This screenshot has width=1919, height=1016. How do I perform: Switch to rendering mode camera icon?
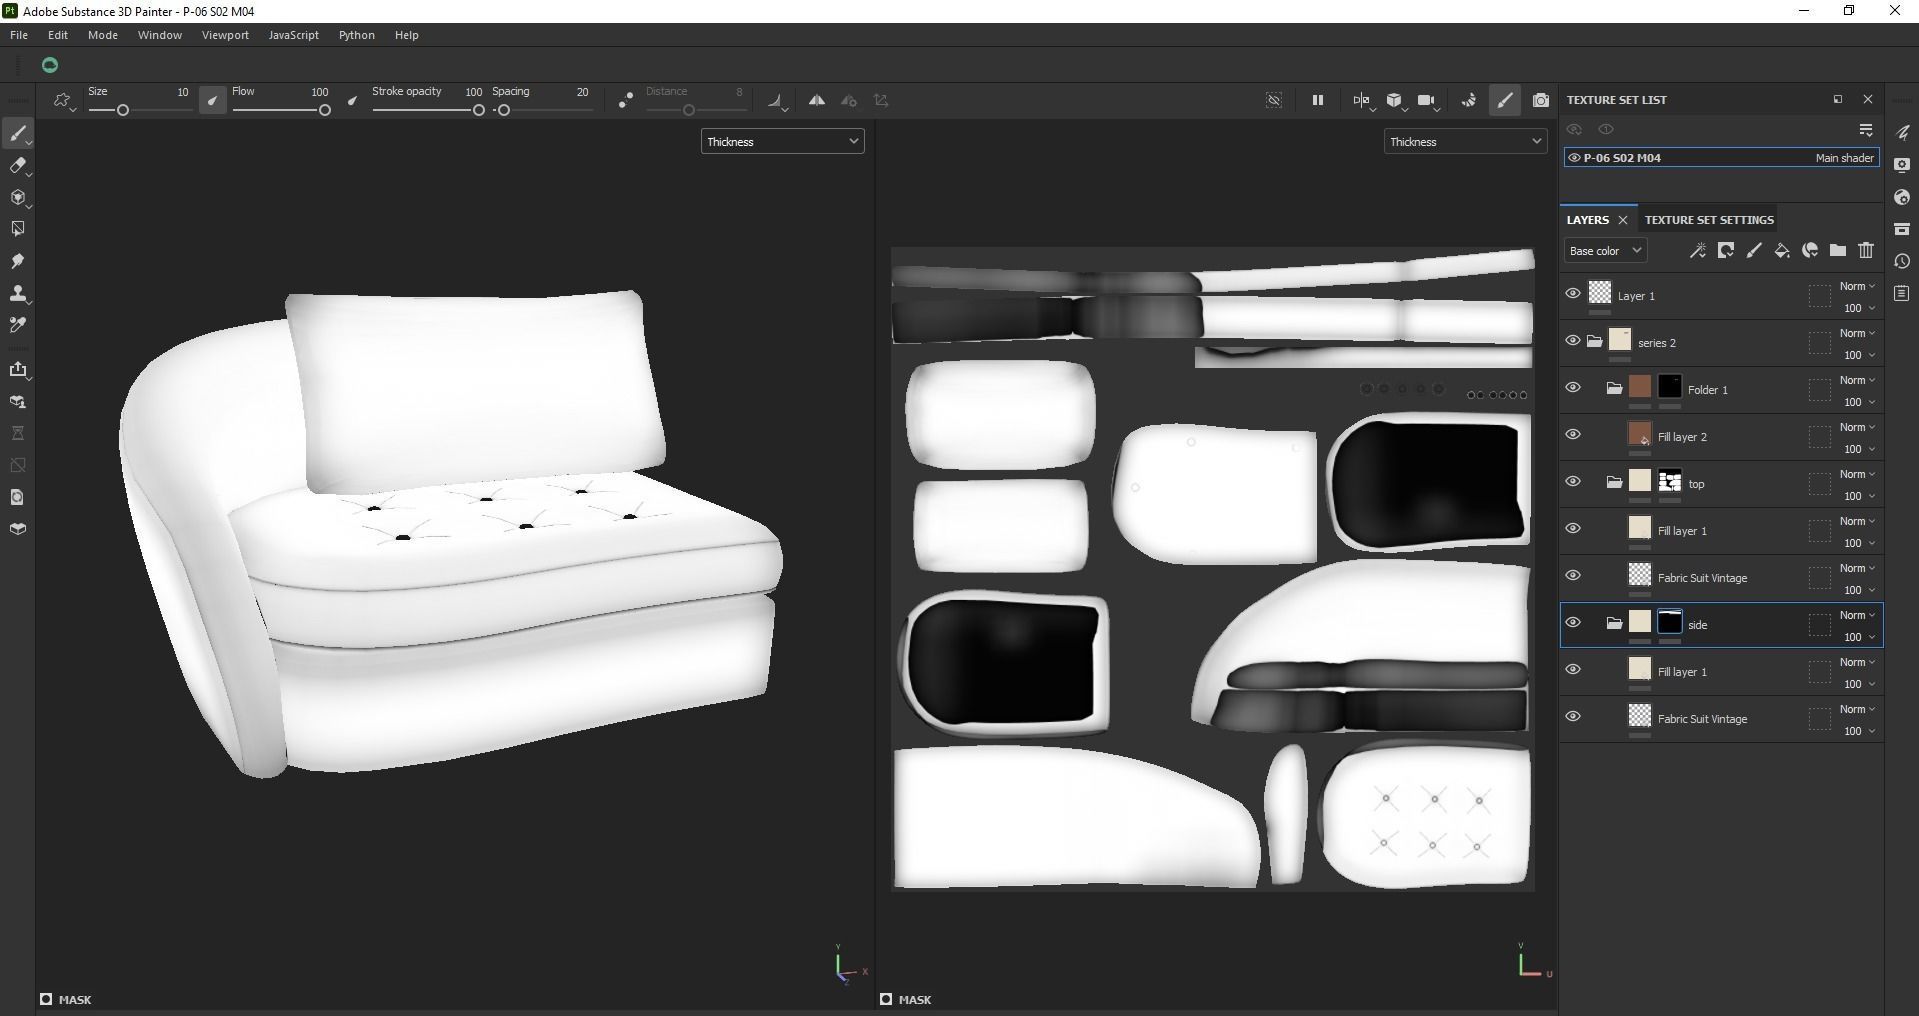[1541, 100]
